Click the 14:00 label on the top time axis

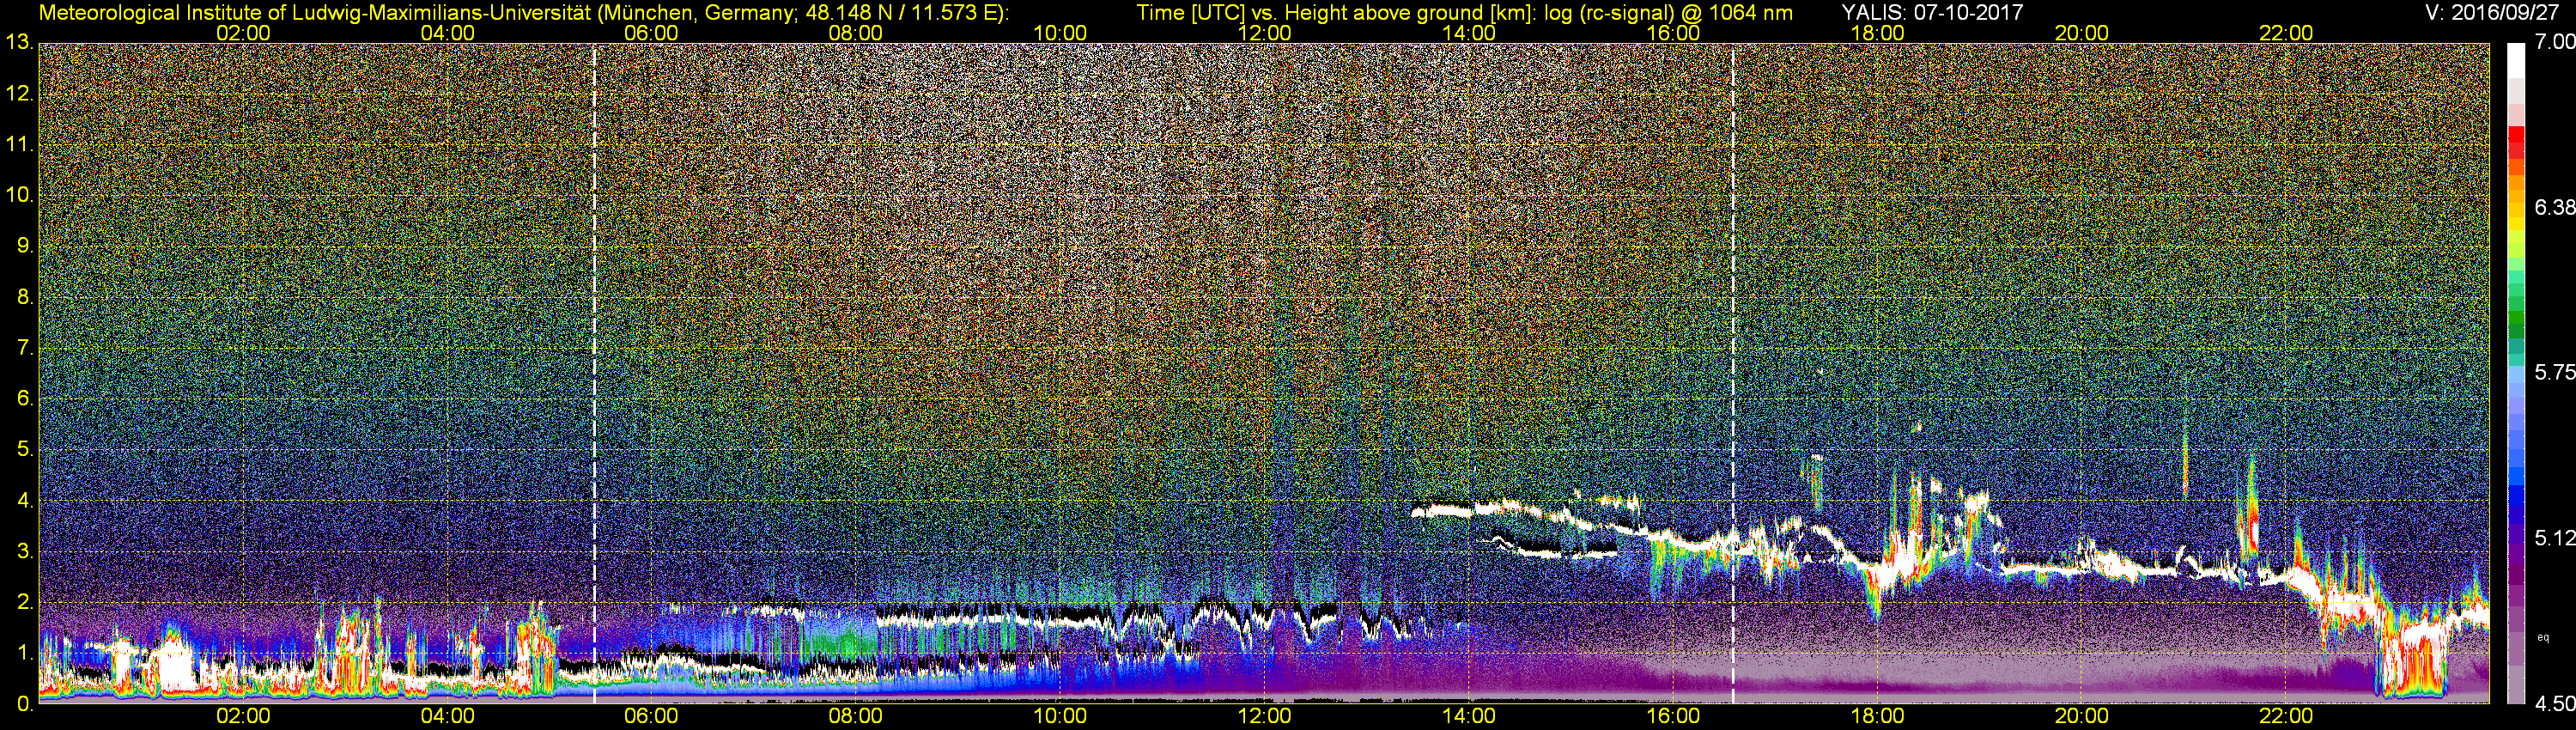1469,33
